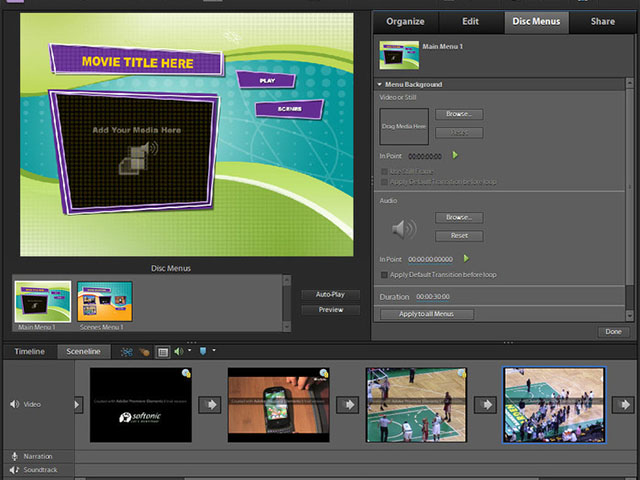Open dropdown arrow next to marker icon
The height and width of the screenshot is (480, 640).
[213, 352]
